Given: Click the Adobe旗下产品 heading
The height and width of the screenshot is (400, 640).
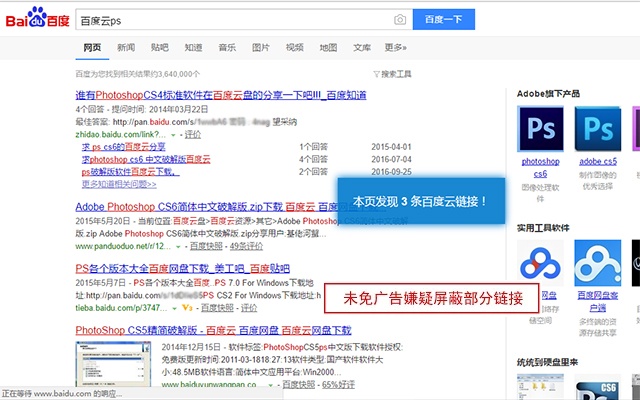Looking at the screenshot, I should 548,94.
